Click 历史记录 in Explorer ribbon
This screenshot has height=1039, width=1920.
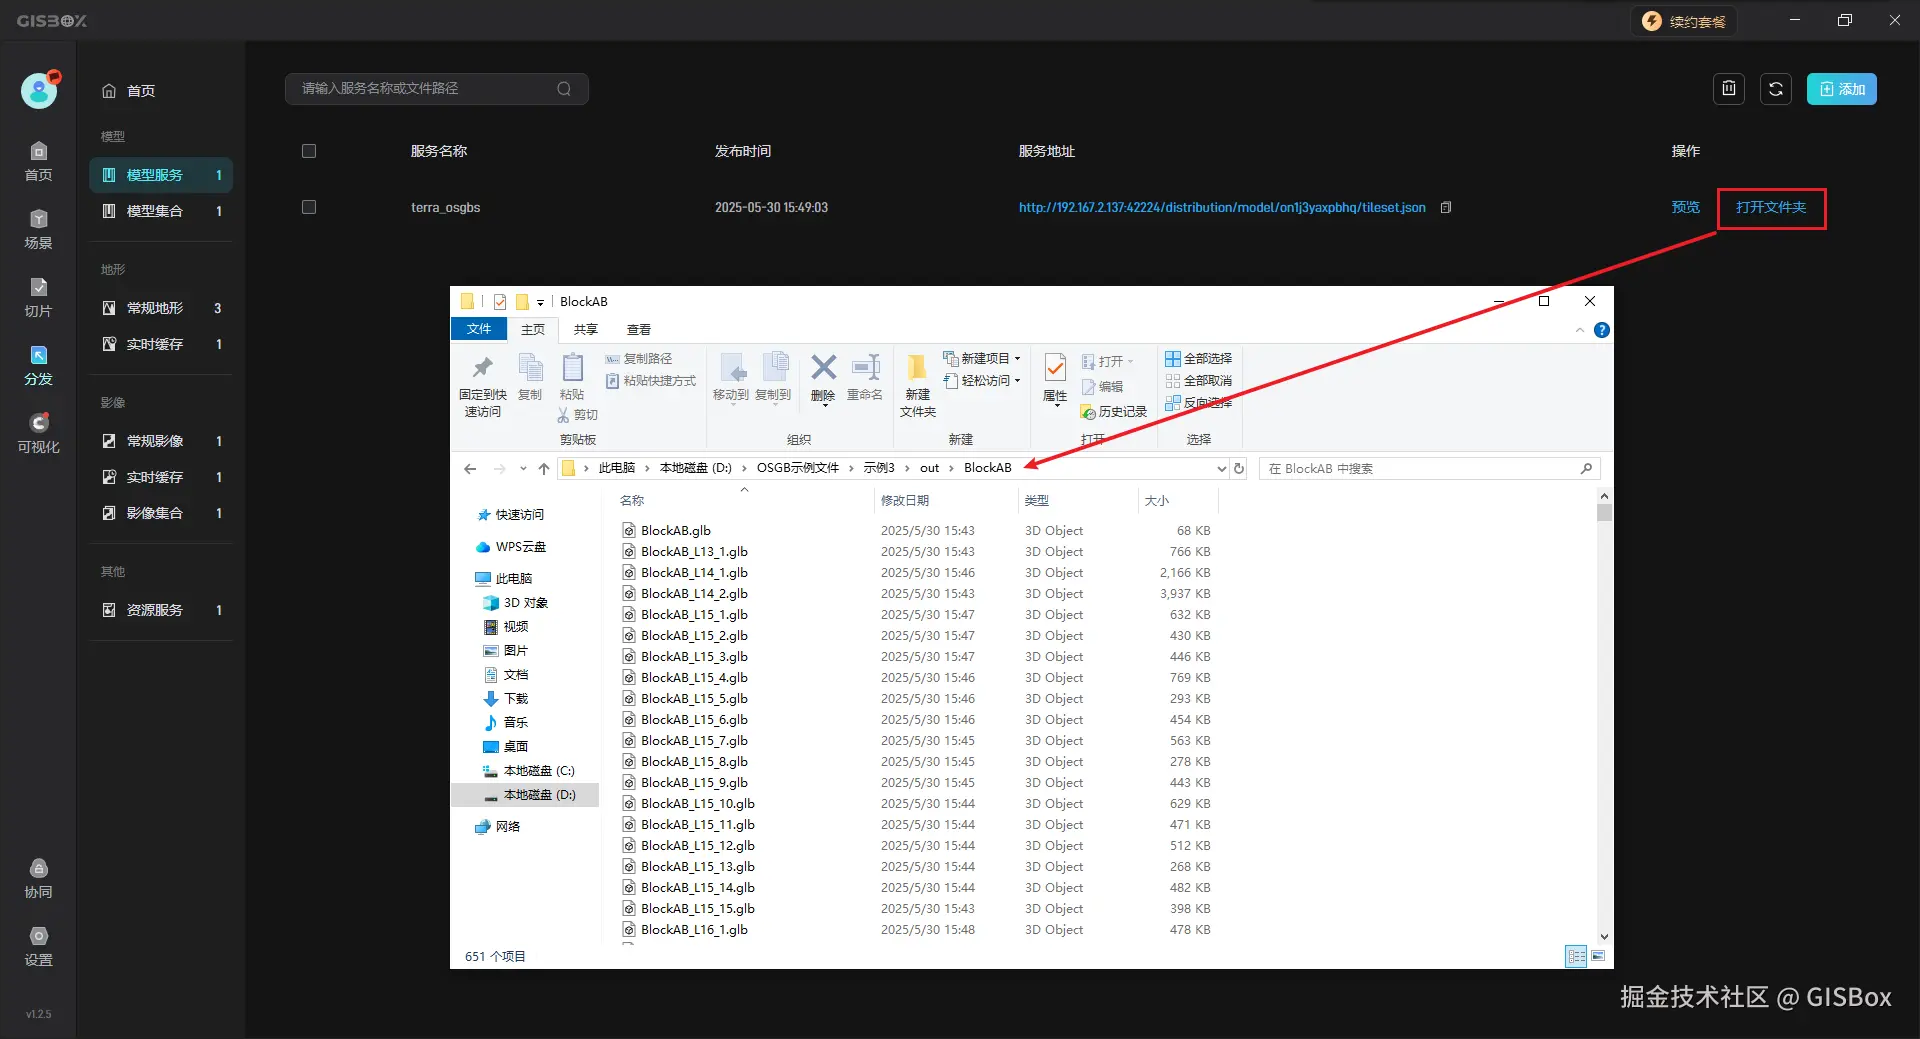click(1114, 412)
